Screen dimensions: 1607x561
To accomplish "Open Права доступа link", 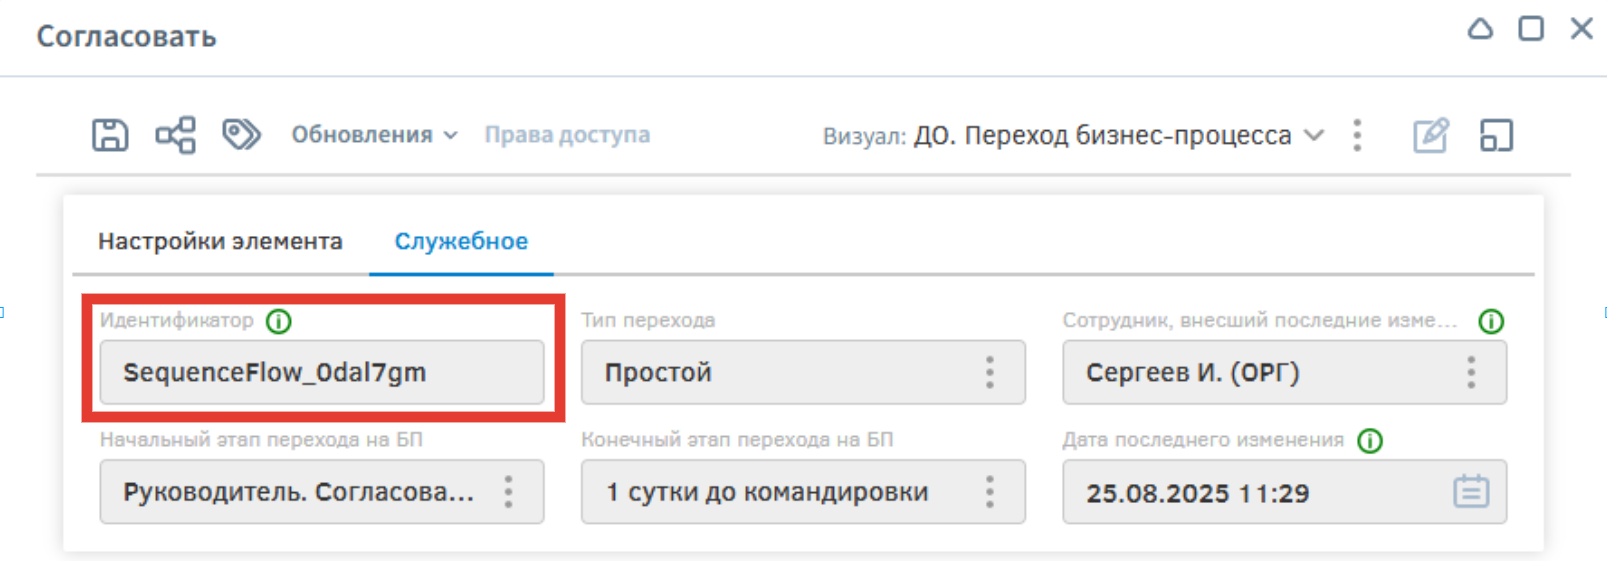I will 567,135.
